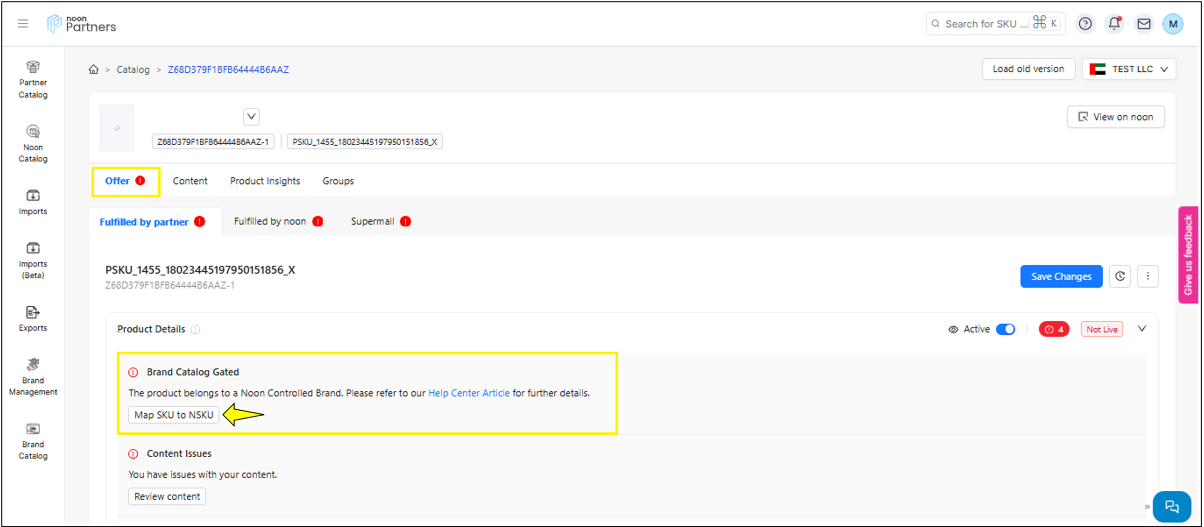Open the hamburger navigation menu
The image size is (1204, 527).
pyautogui.click(x=23, y=24)
